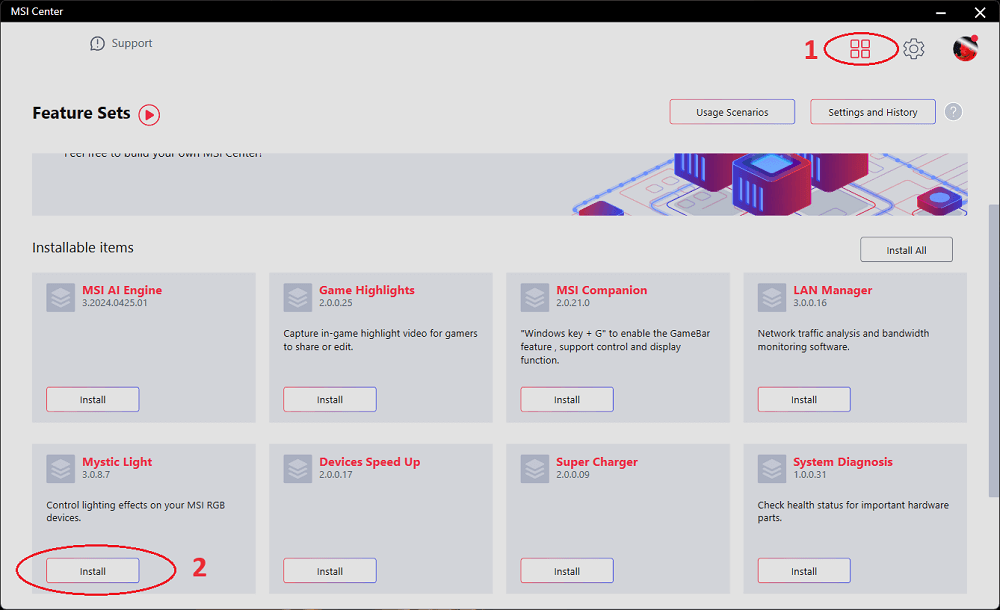The image size is (1000, 610).
Task: Click the Game Highlights layers icon
Action: (298, 297)
